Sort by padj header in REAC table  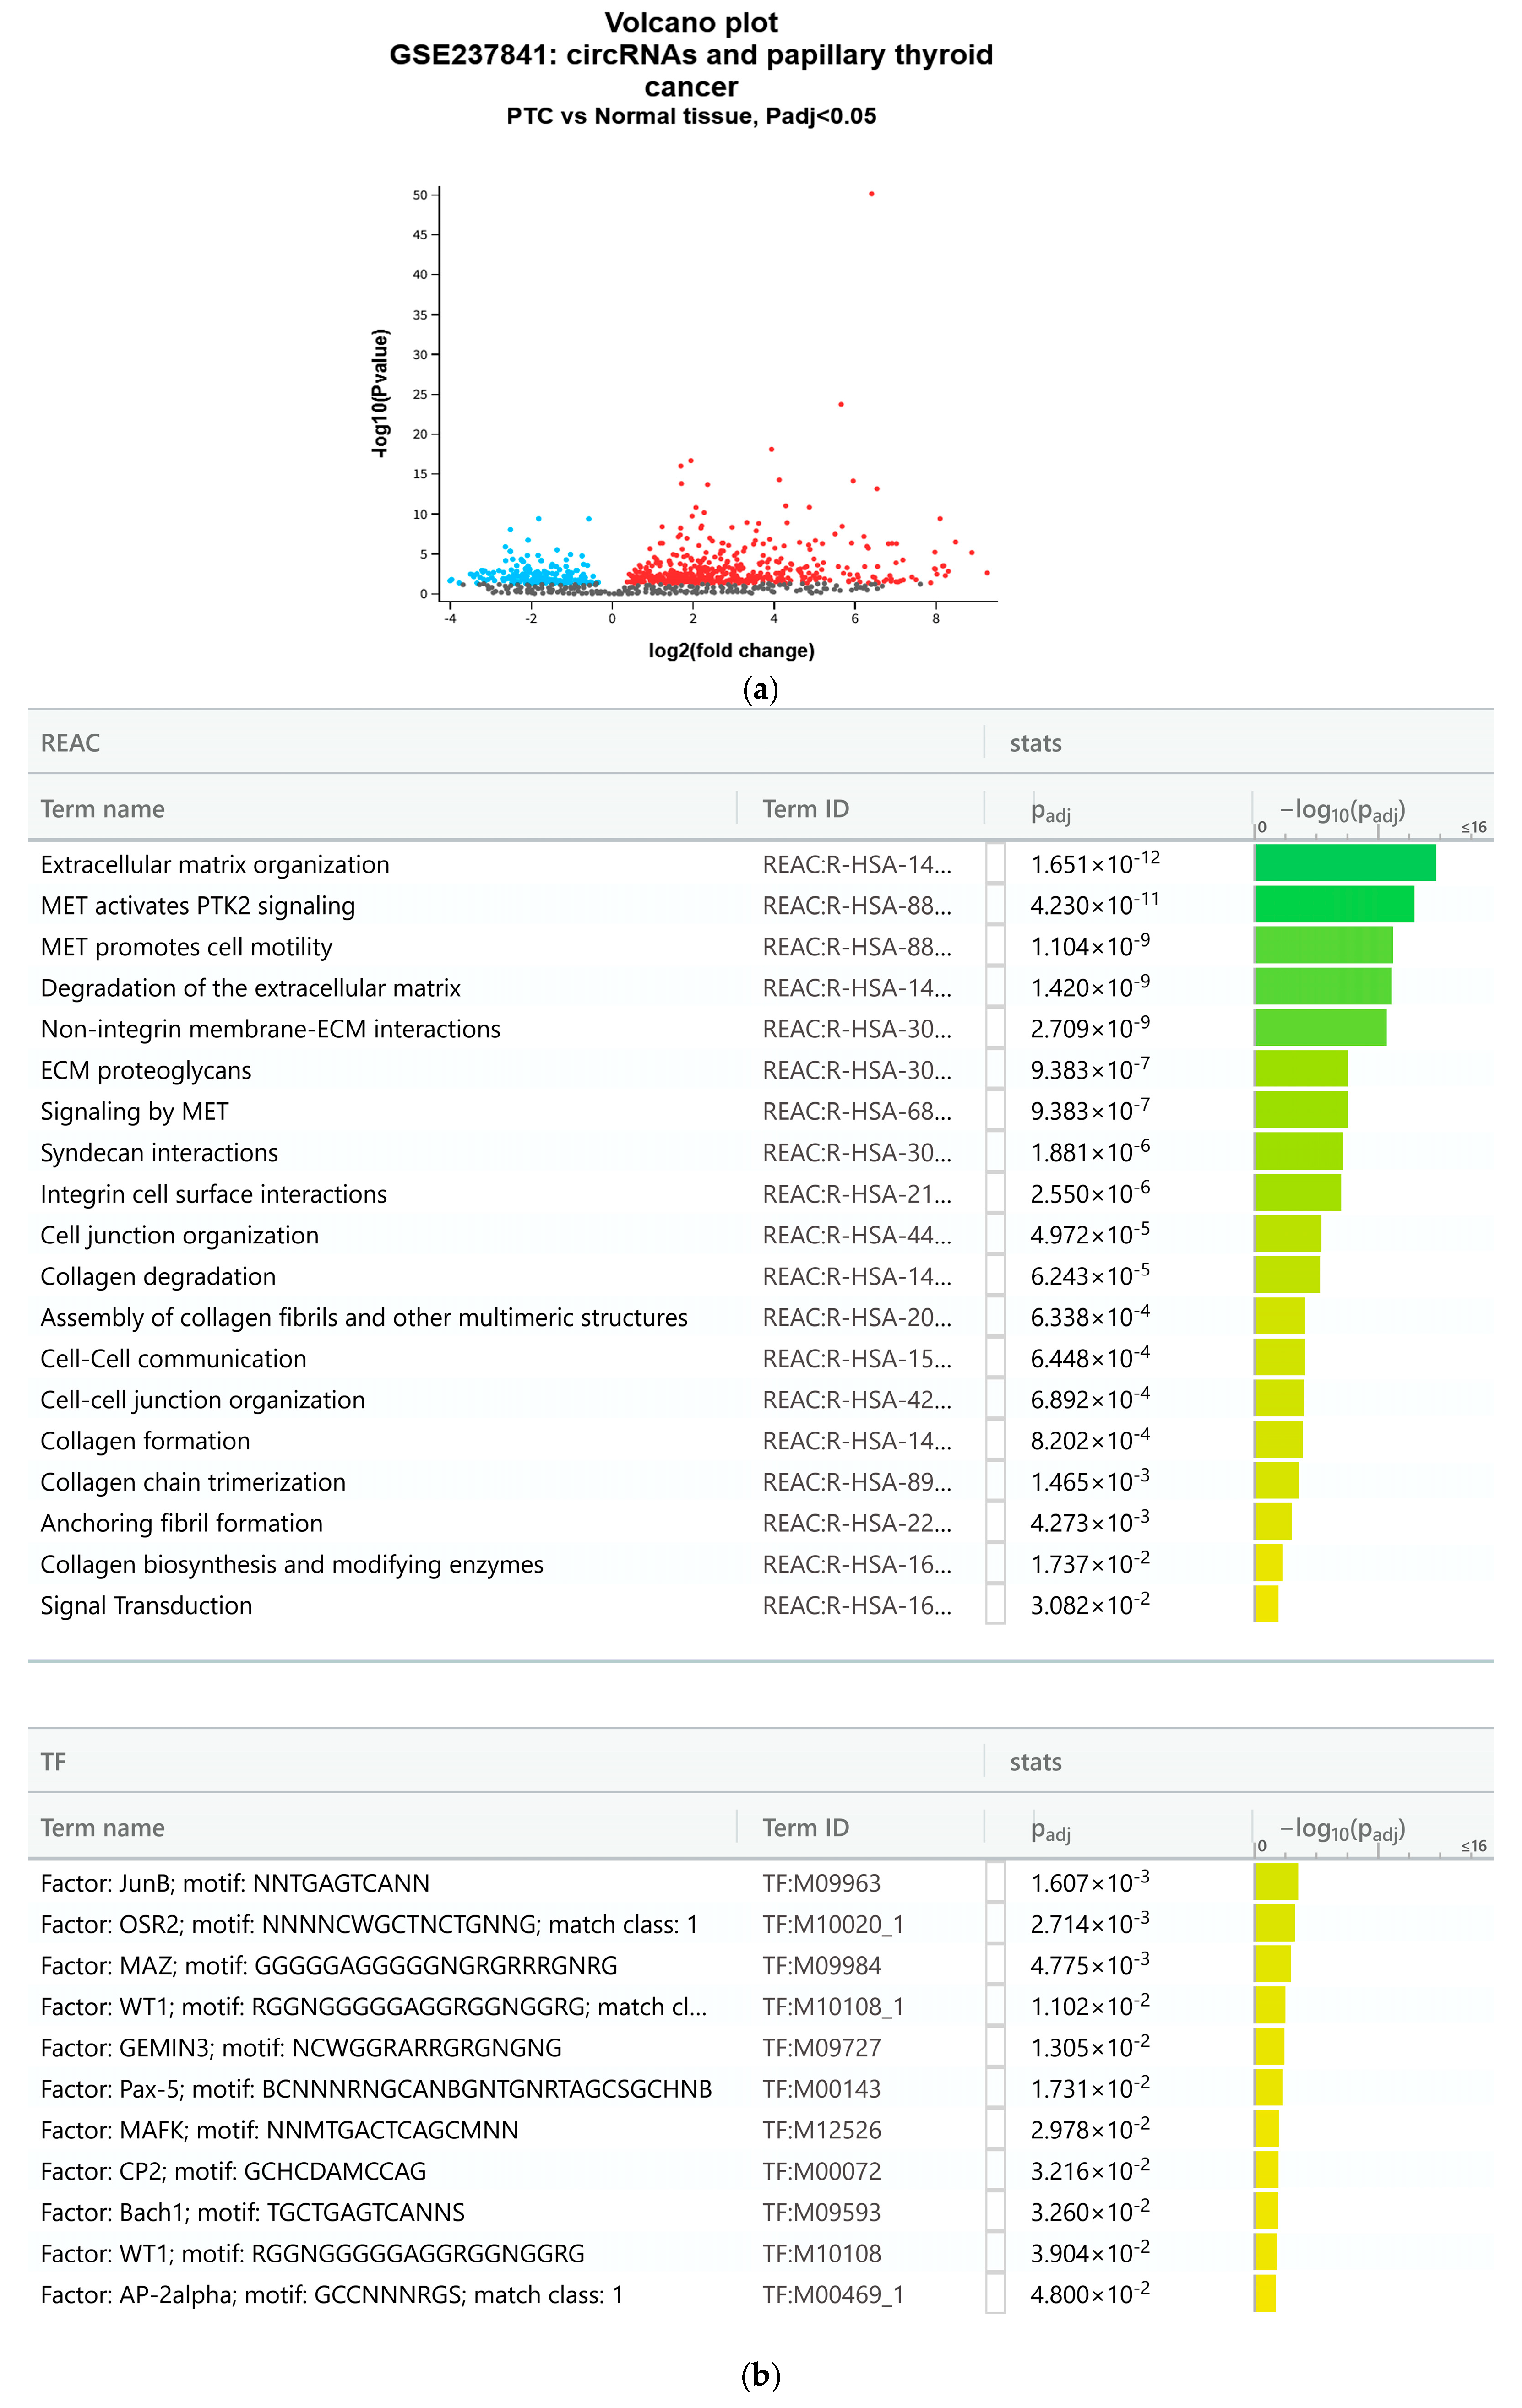click(1050, 812)
